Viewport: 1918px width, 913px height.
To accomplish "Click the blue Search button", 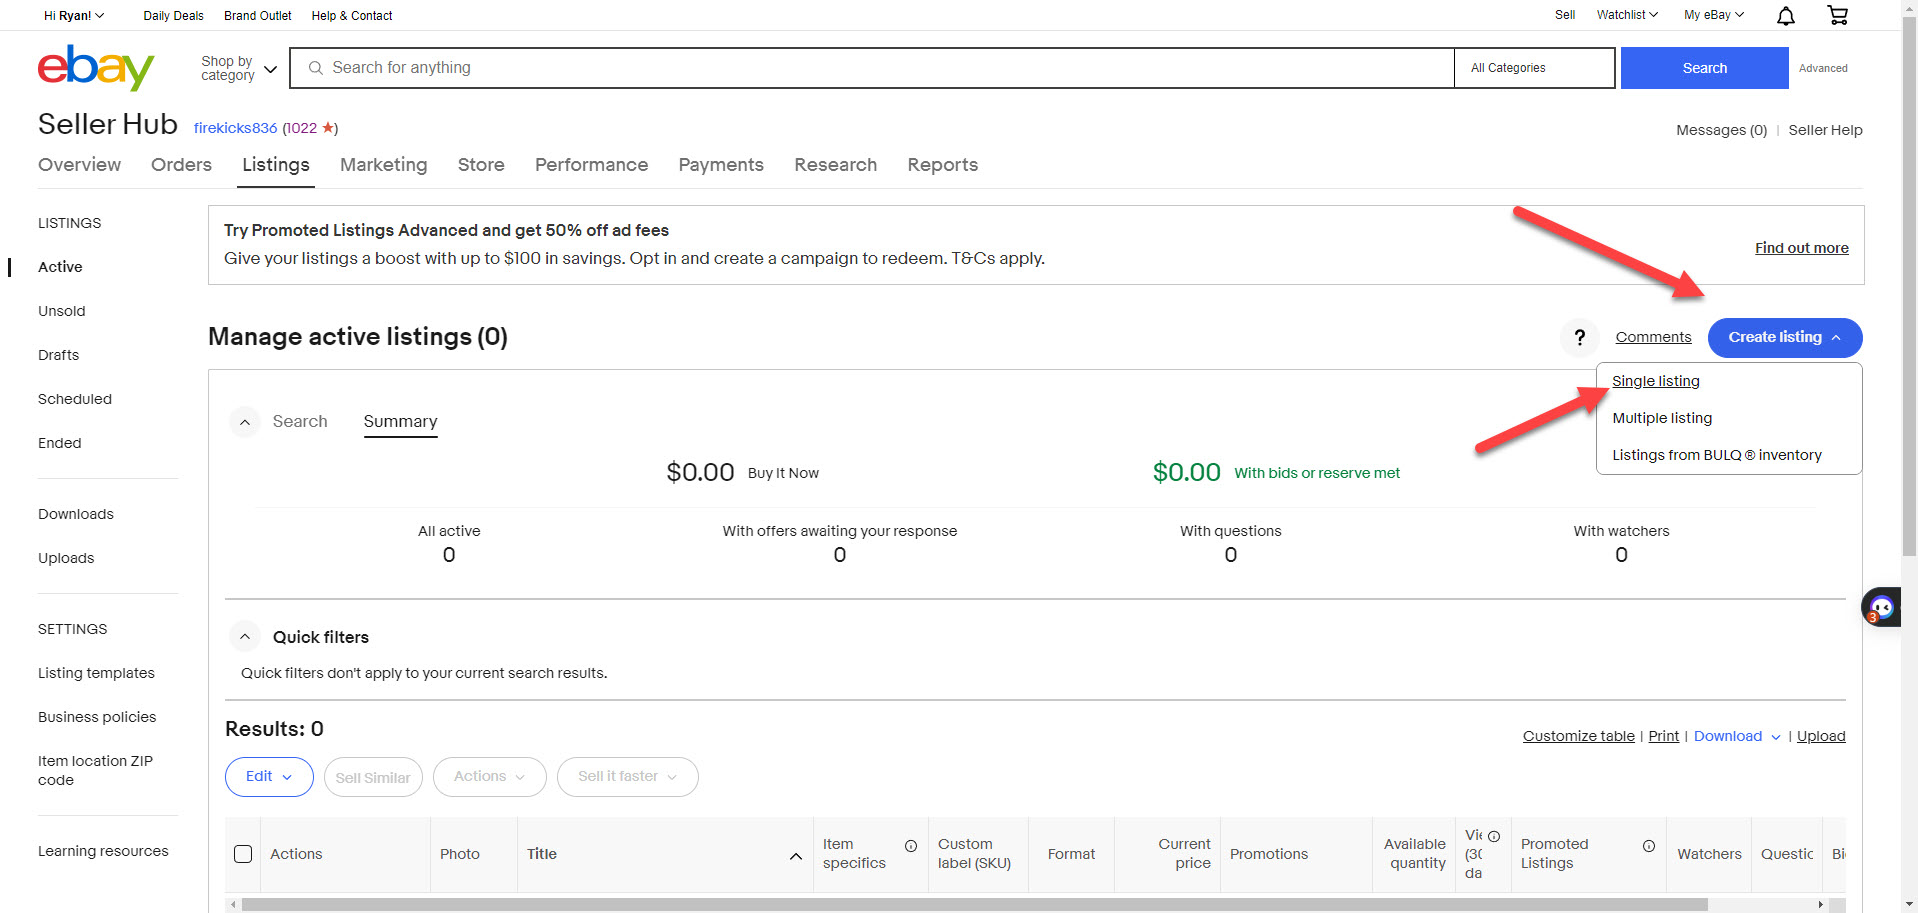I will click(x=1705, y=68).
